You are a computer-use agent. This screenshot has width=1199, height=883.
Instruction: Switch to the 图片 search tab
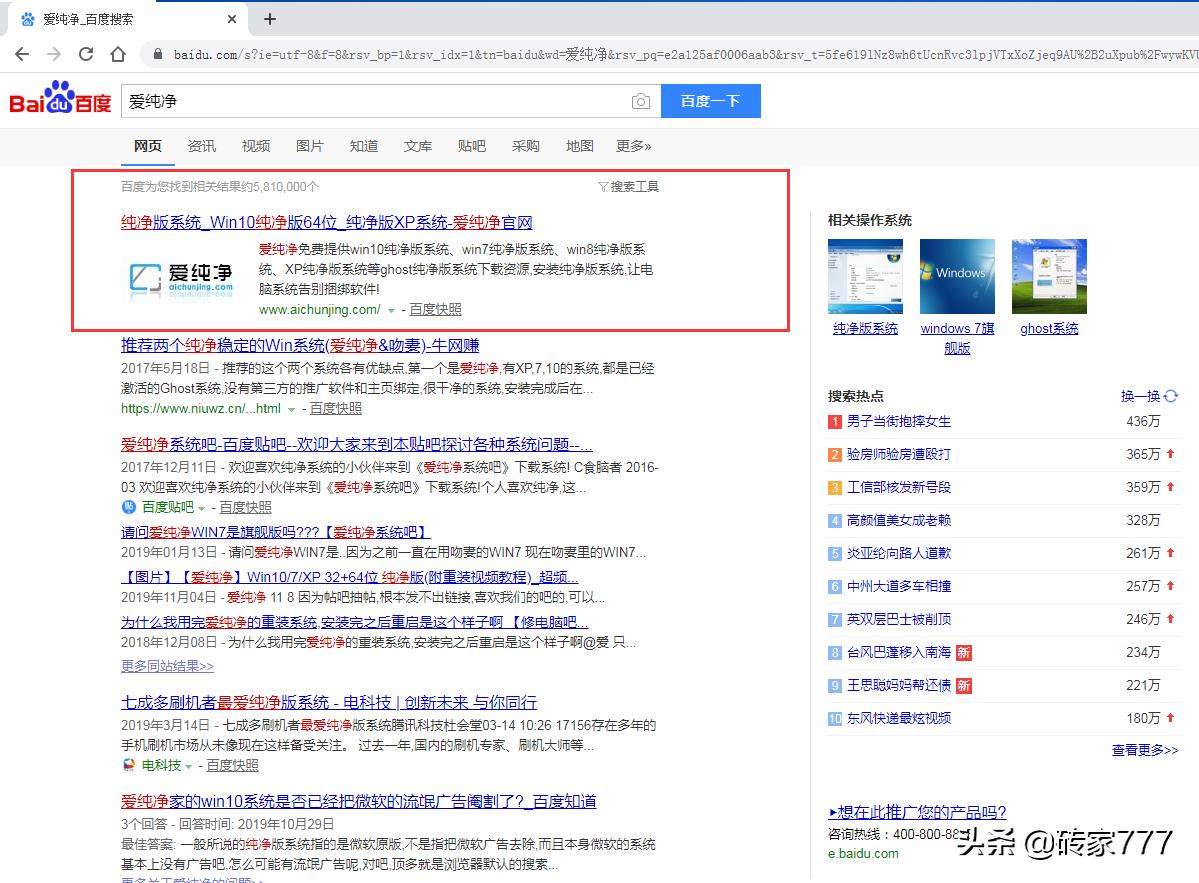click(x=310, y=145)
